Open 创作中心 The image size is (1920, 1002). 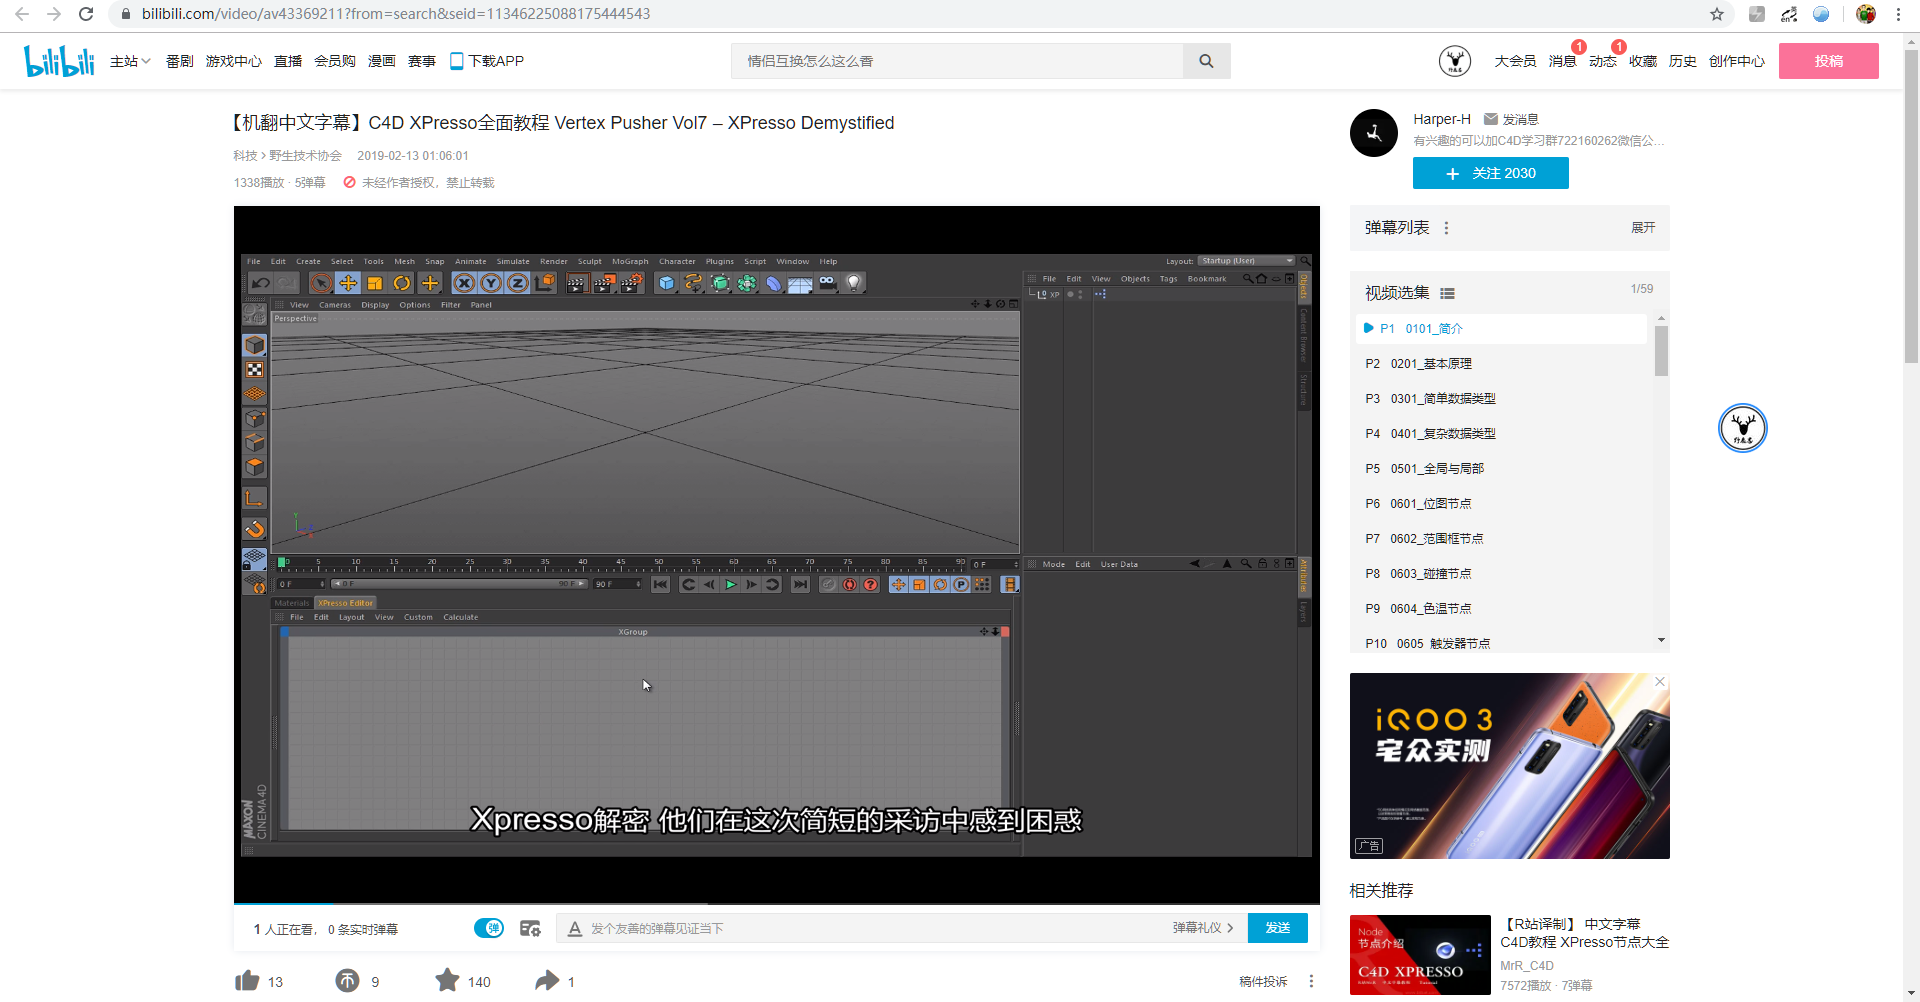pos(1737,61)
